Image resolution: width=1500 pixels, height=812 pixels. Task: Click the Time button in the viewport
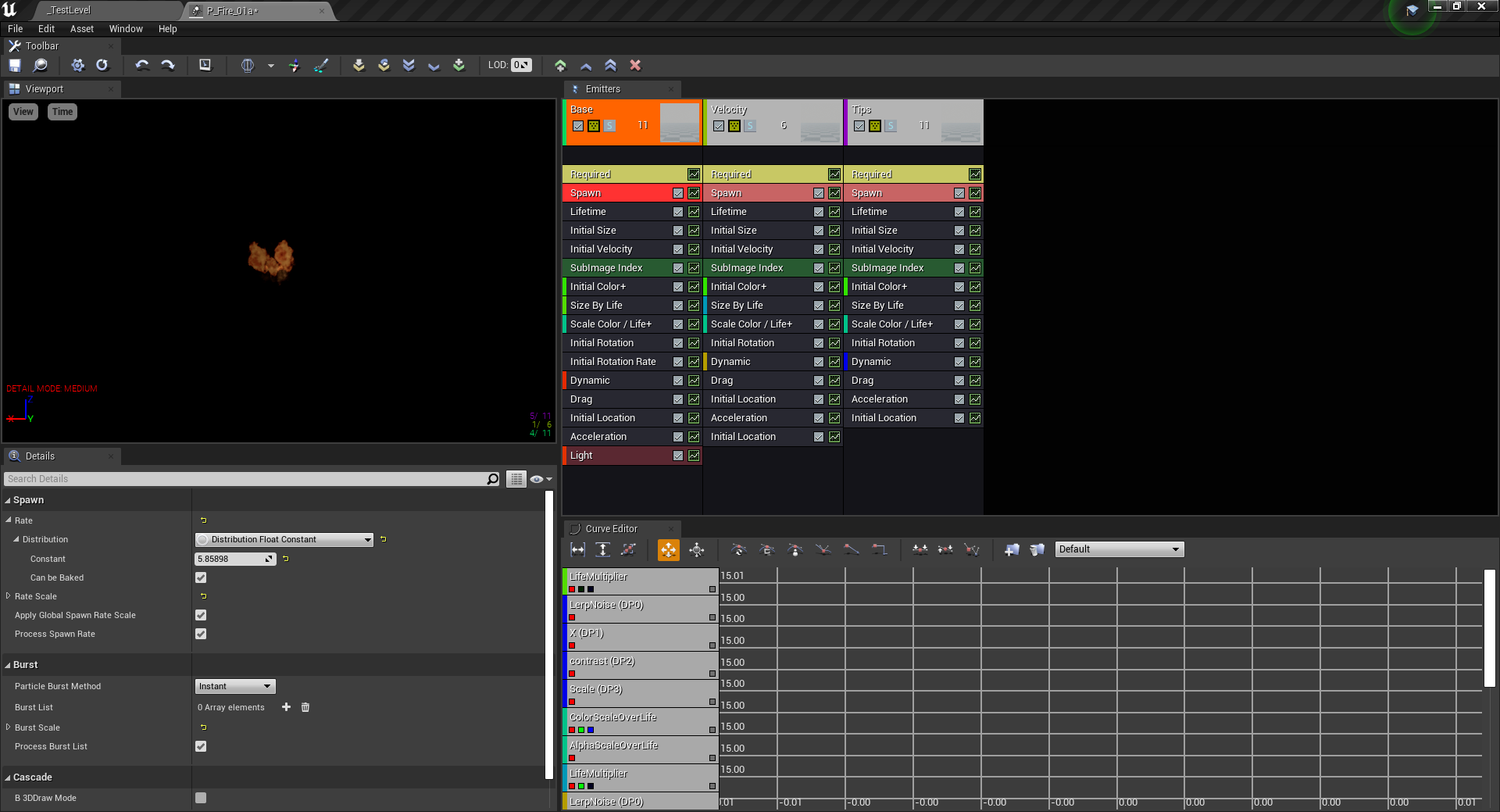pyautogui.click(x=61, y=111)
